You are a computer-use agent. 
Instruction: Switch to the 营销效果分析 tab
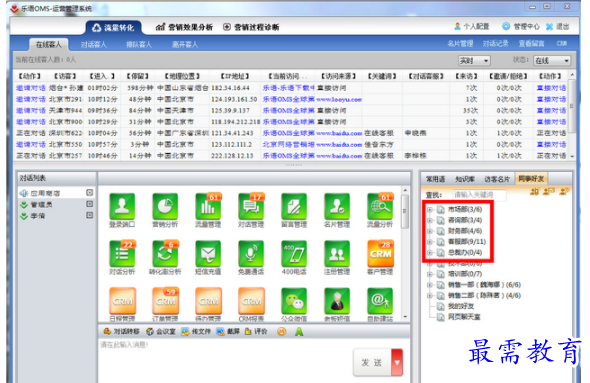click(x=184, y=27)
